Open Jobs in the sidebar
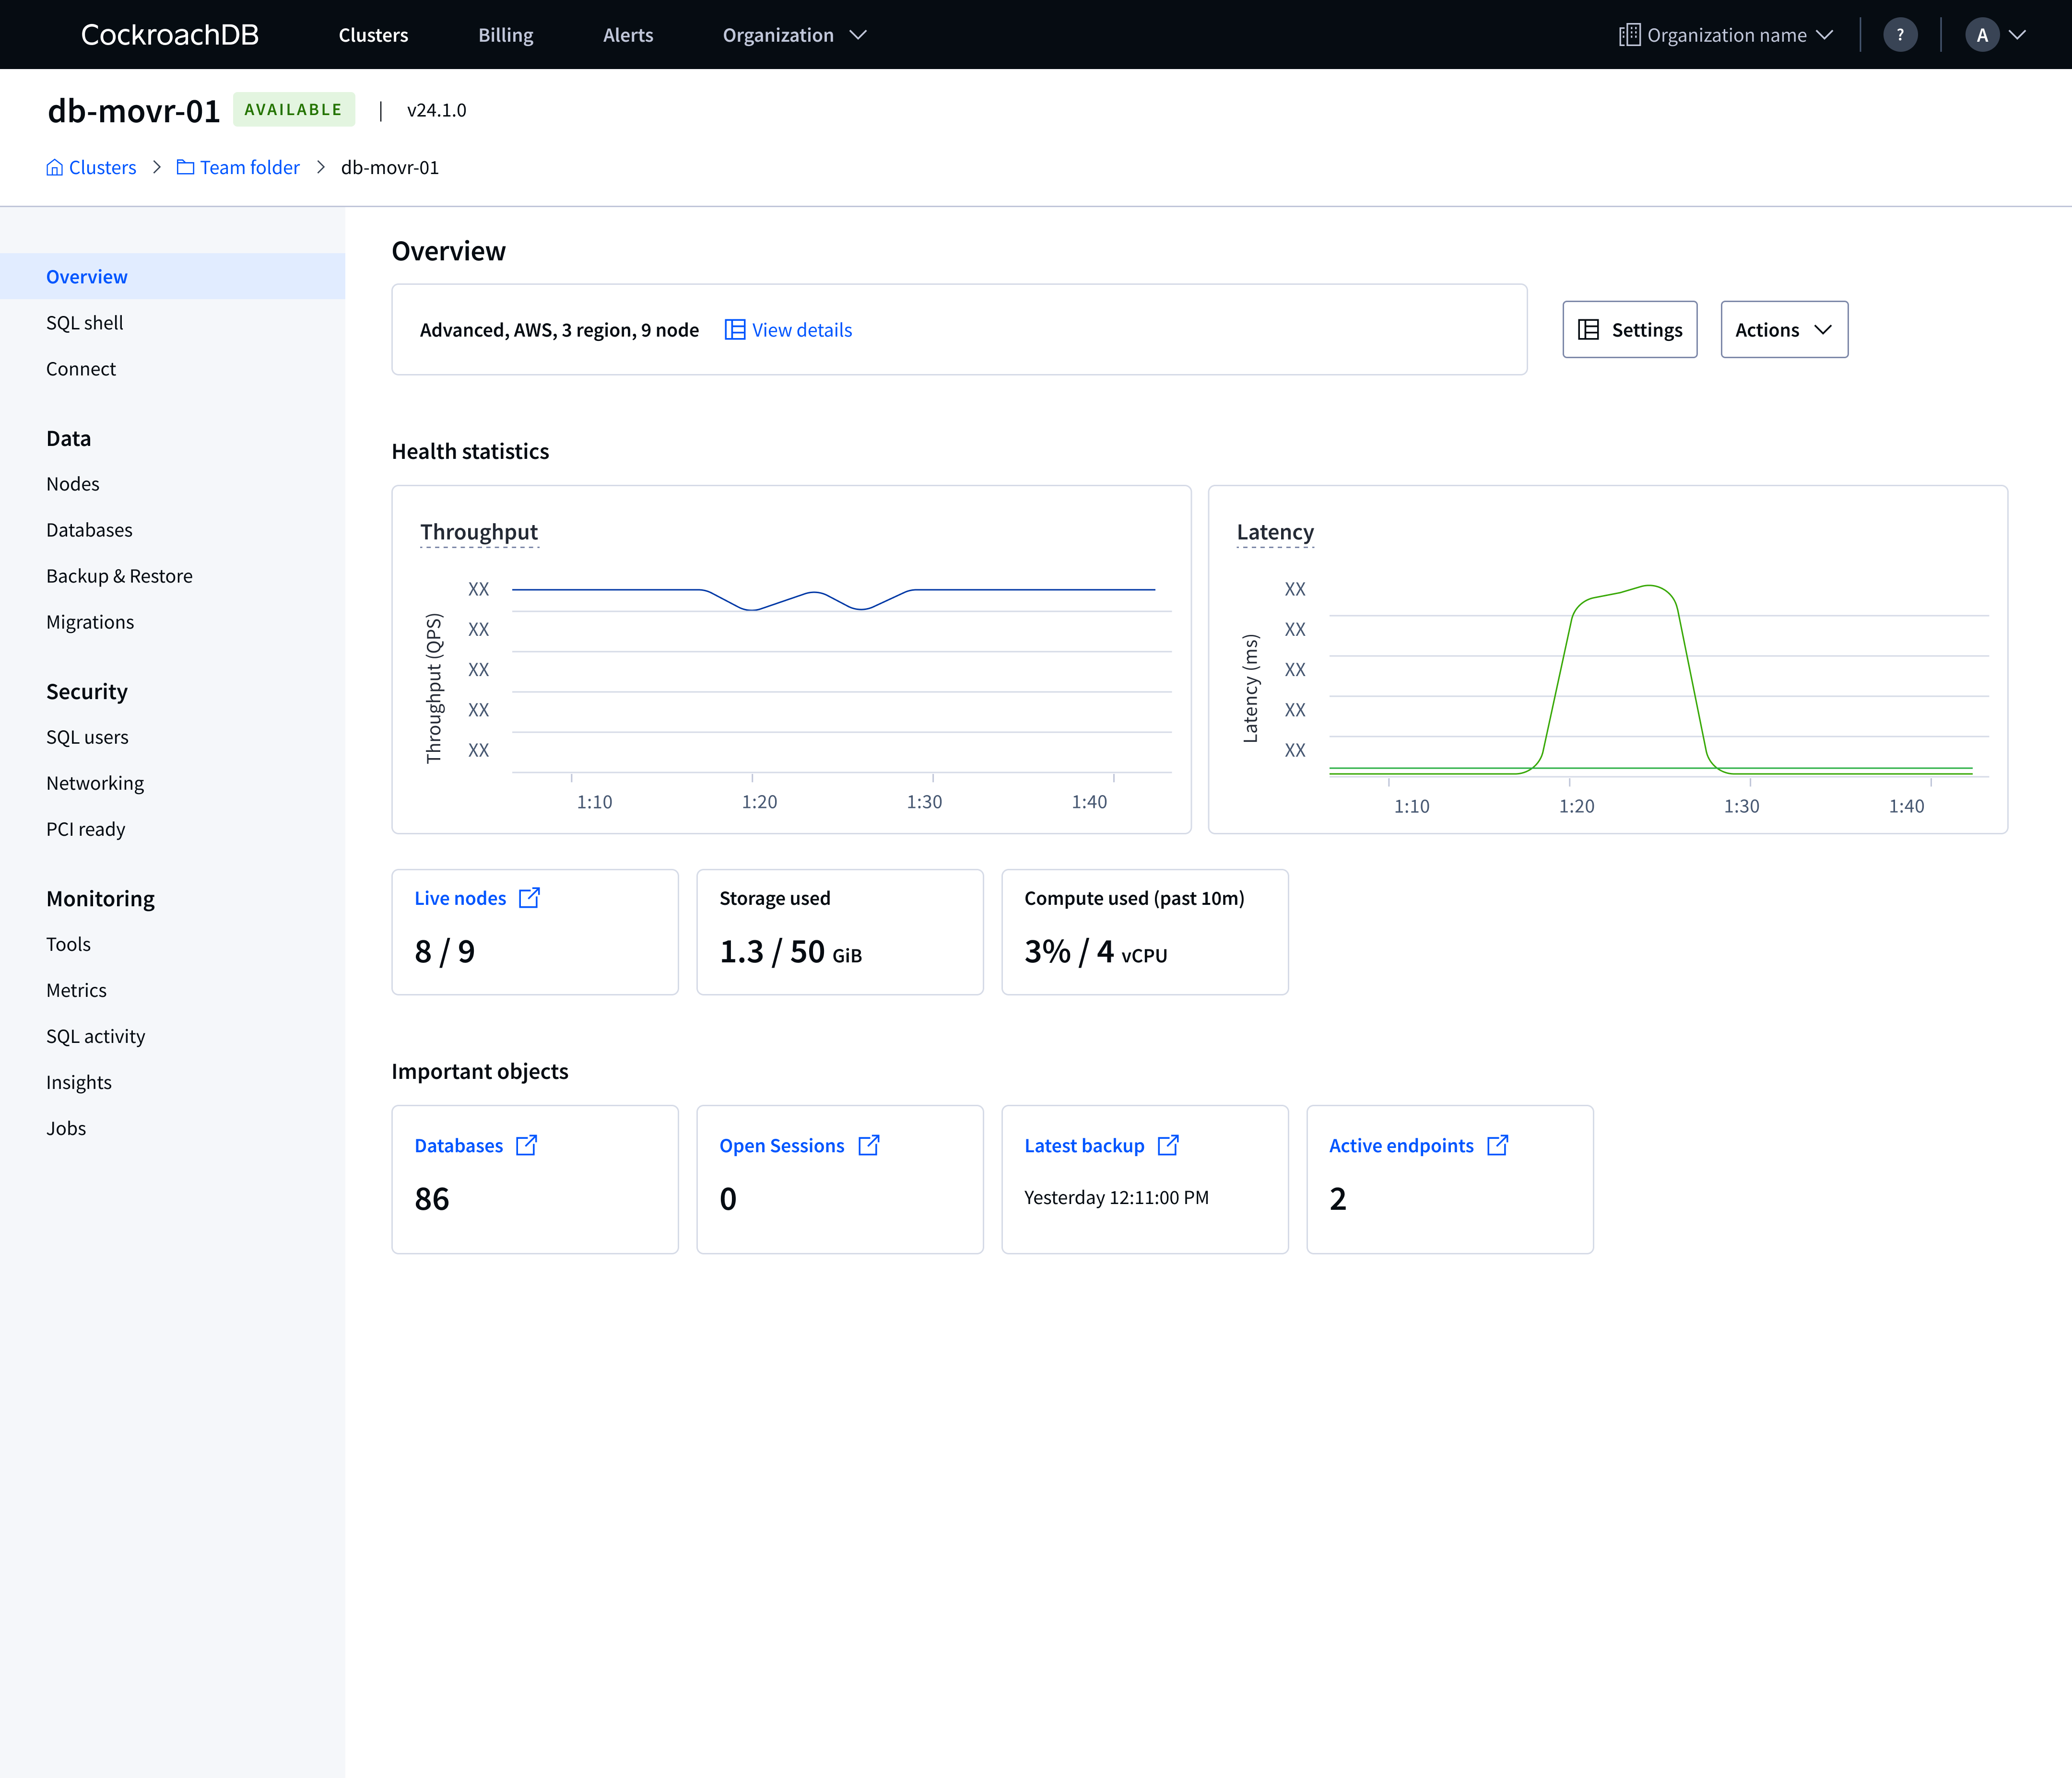This screenshot has width=2072, height=1778. (x=66, y=1128)
